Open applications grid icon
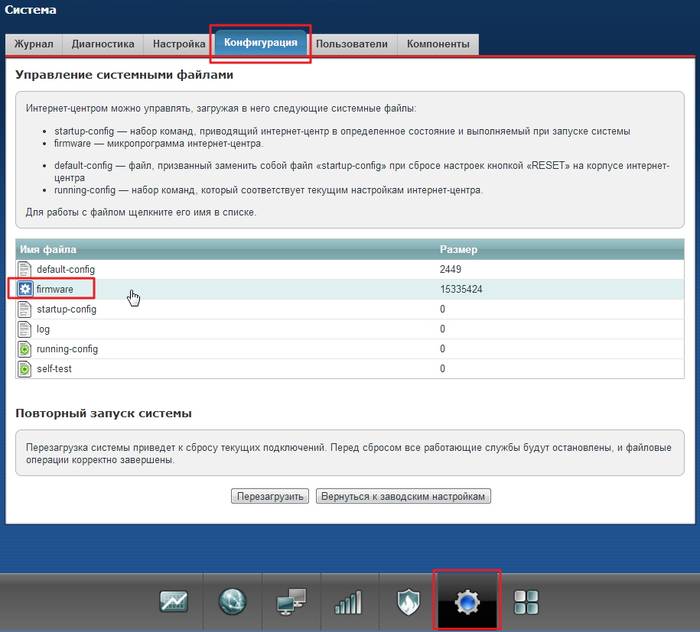 click(x=526, y=601)
